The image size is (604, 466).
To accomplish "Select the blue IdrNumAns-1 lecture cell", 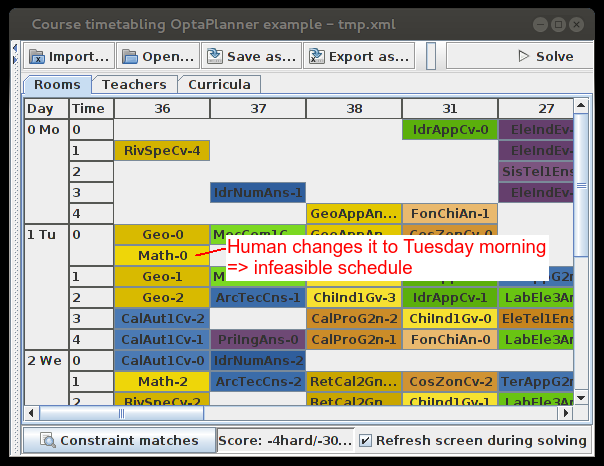I will (x=258, y=192).
